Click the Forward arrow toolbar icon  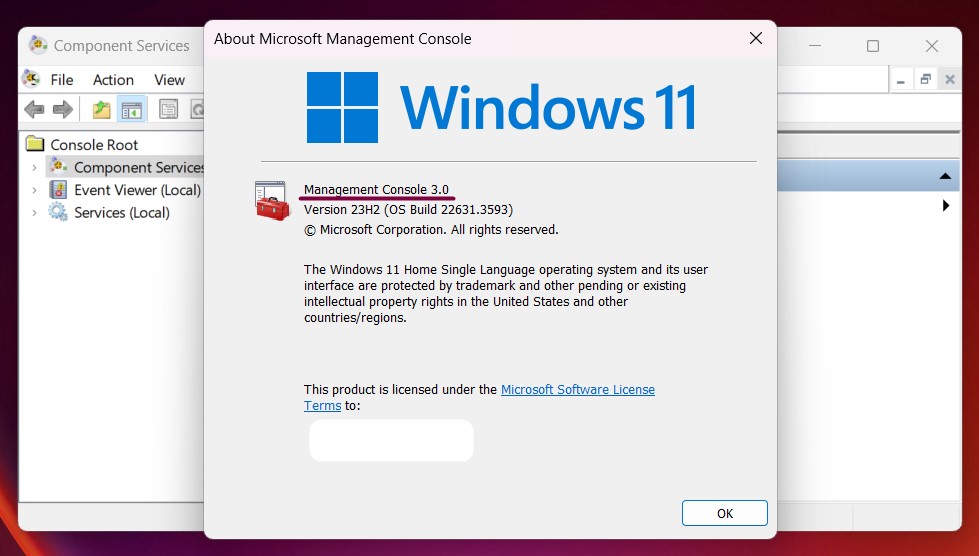click(63, 110)
